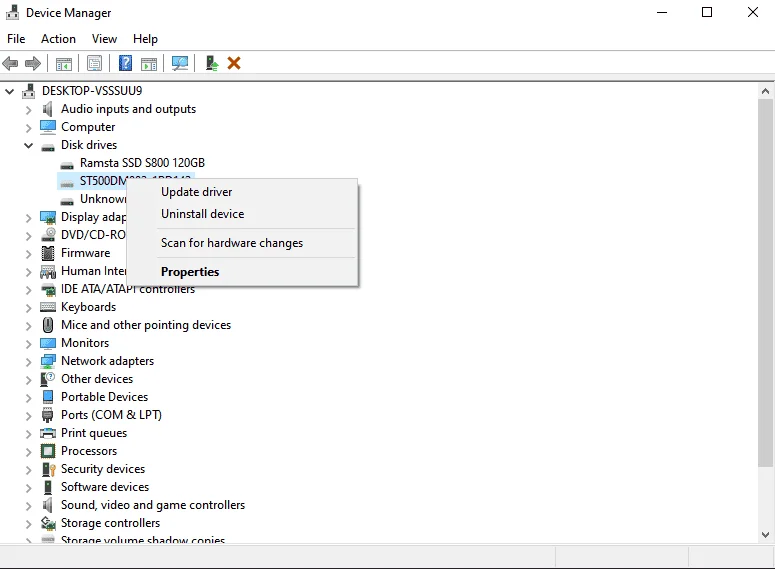Expand the Sound, video and game controllers chevron

[x=28, y=506]
